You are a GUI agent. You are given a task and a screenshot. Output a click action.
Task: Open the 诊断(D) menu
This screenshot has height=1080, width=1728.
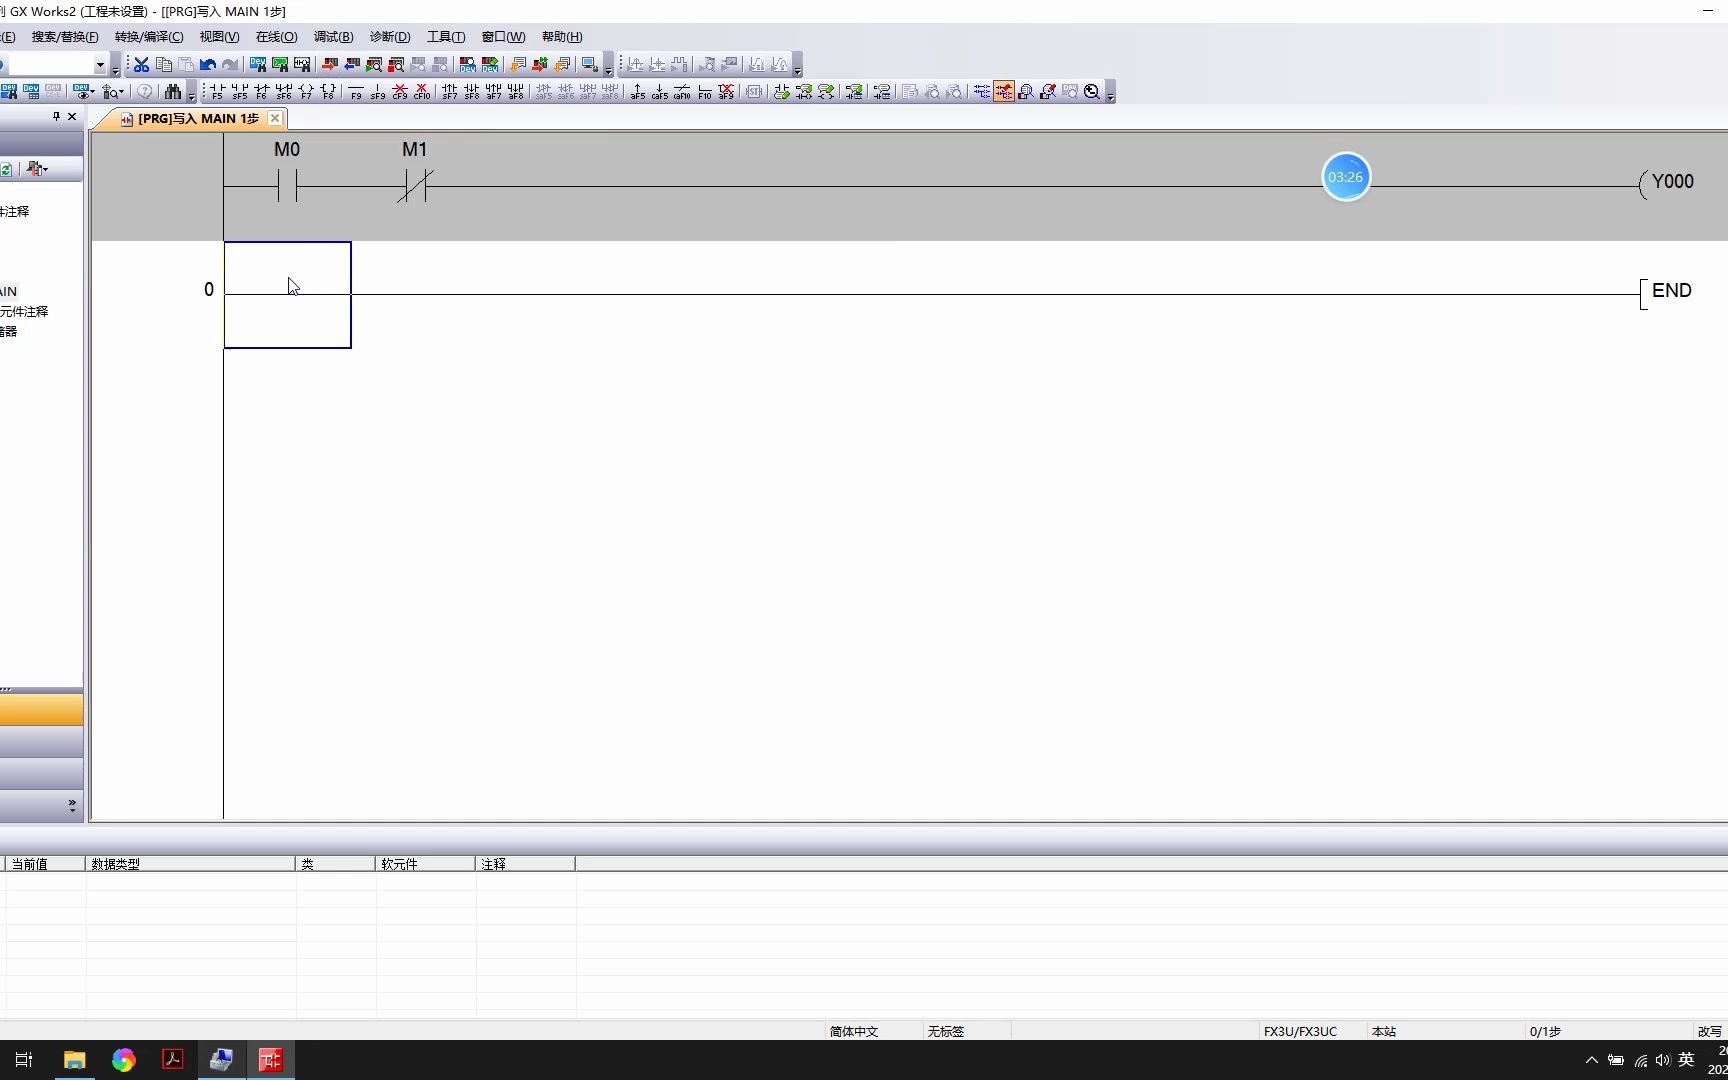pyautogui.click(x=390, y=37)
